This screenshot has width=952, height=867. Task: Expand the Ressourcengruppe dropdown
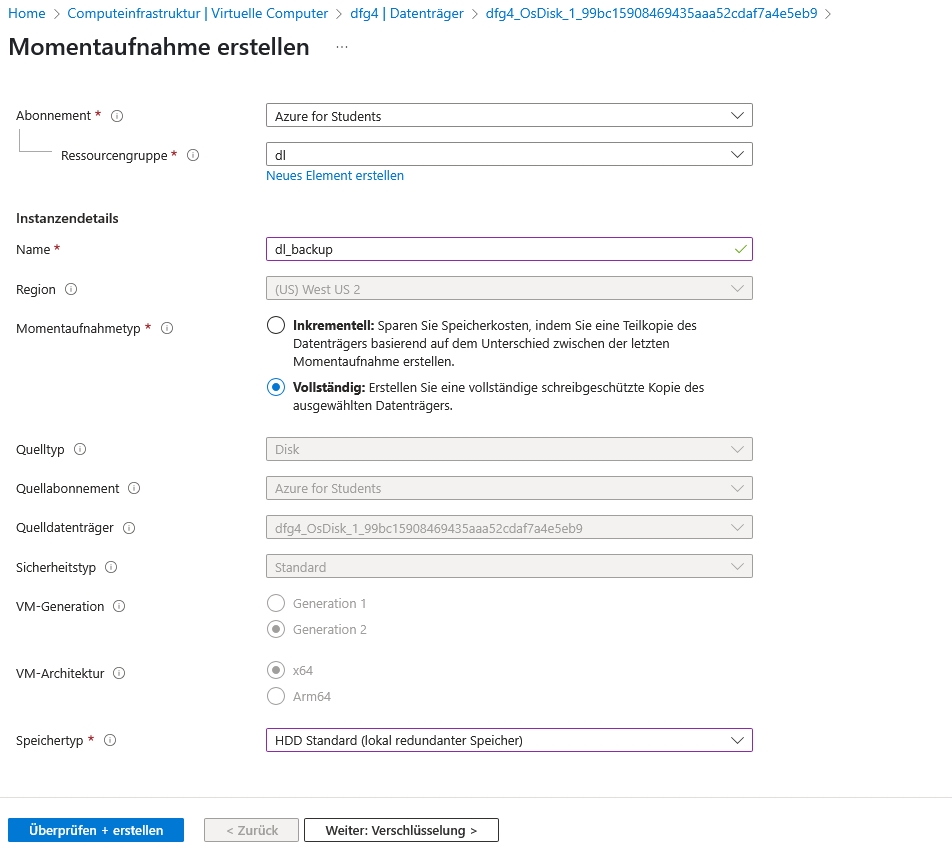point(509,155)
